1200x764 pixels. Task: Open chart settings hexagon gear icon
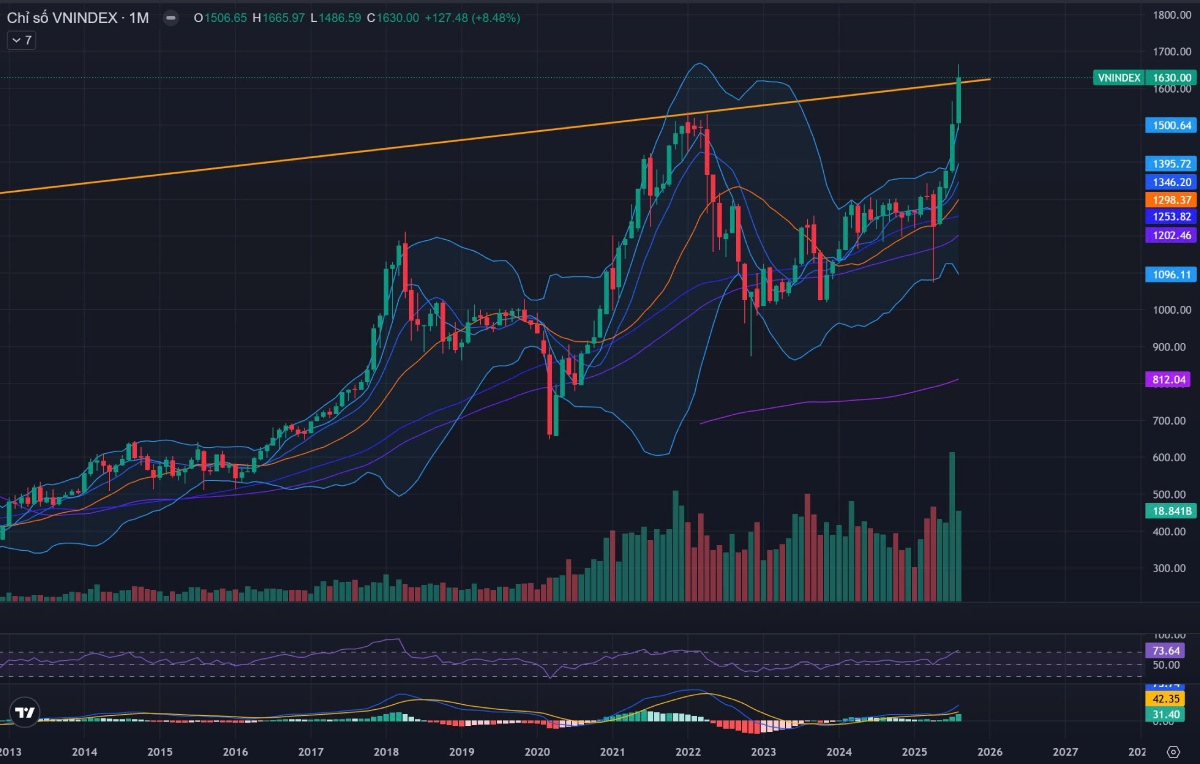[x=1173, y=750]
